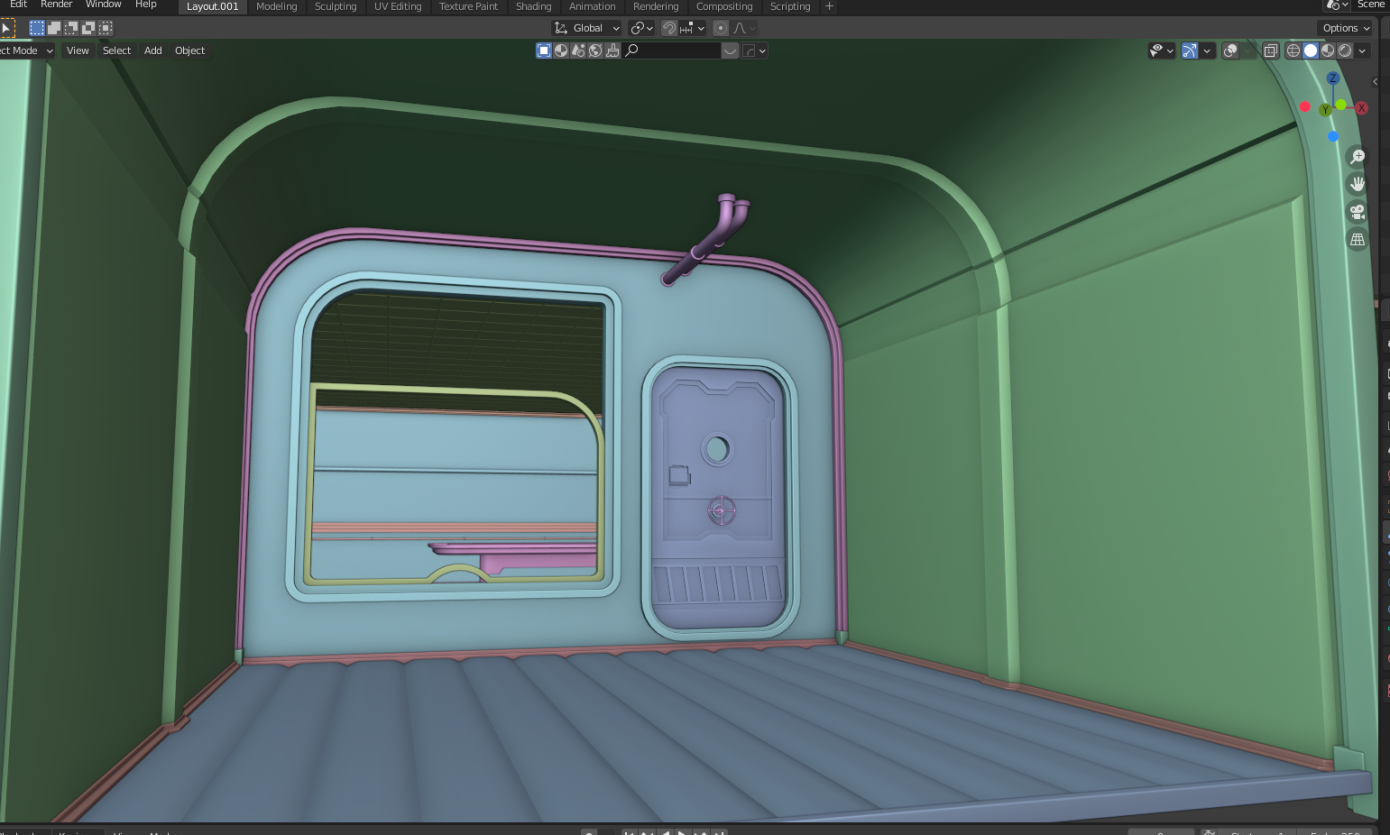Viewport: 1390px width, 835px height.
Task: Toggle Show Gizmo button
Action: 1189,51
